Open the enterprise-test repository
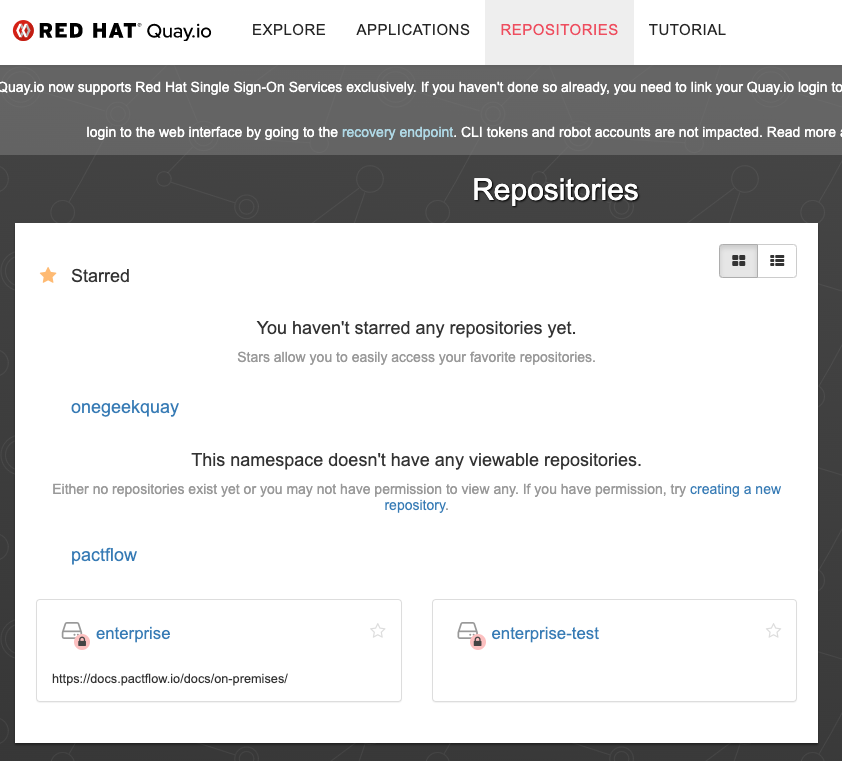842x761 pixels. (545, 633)
